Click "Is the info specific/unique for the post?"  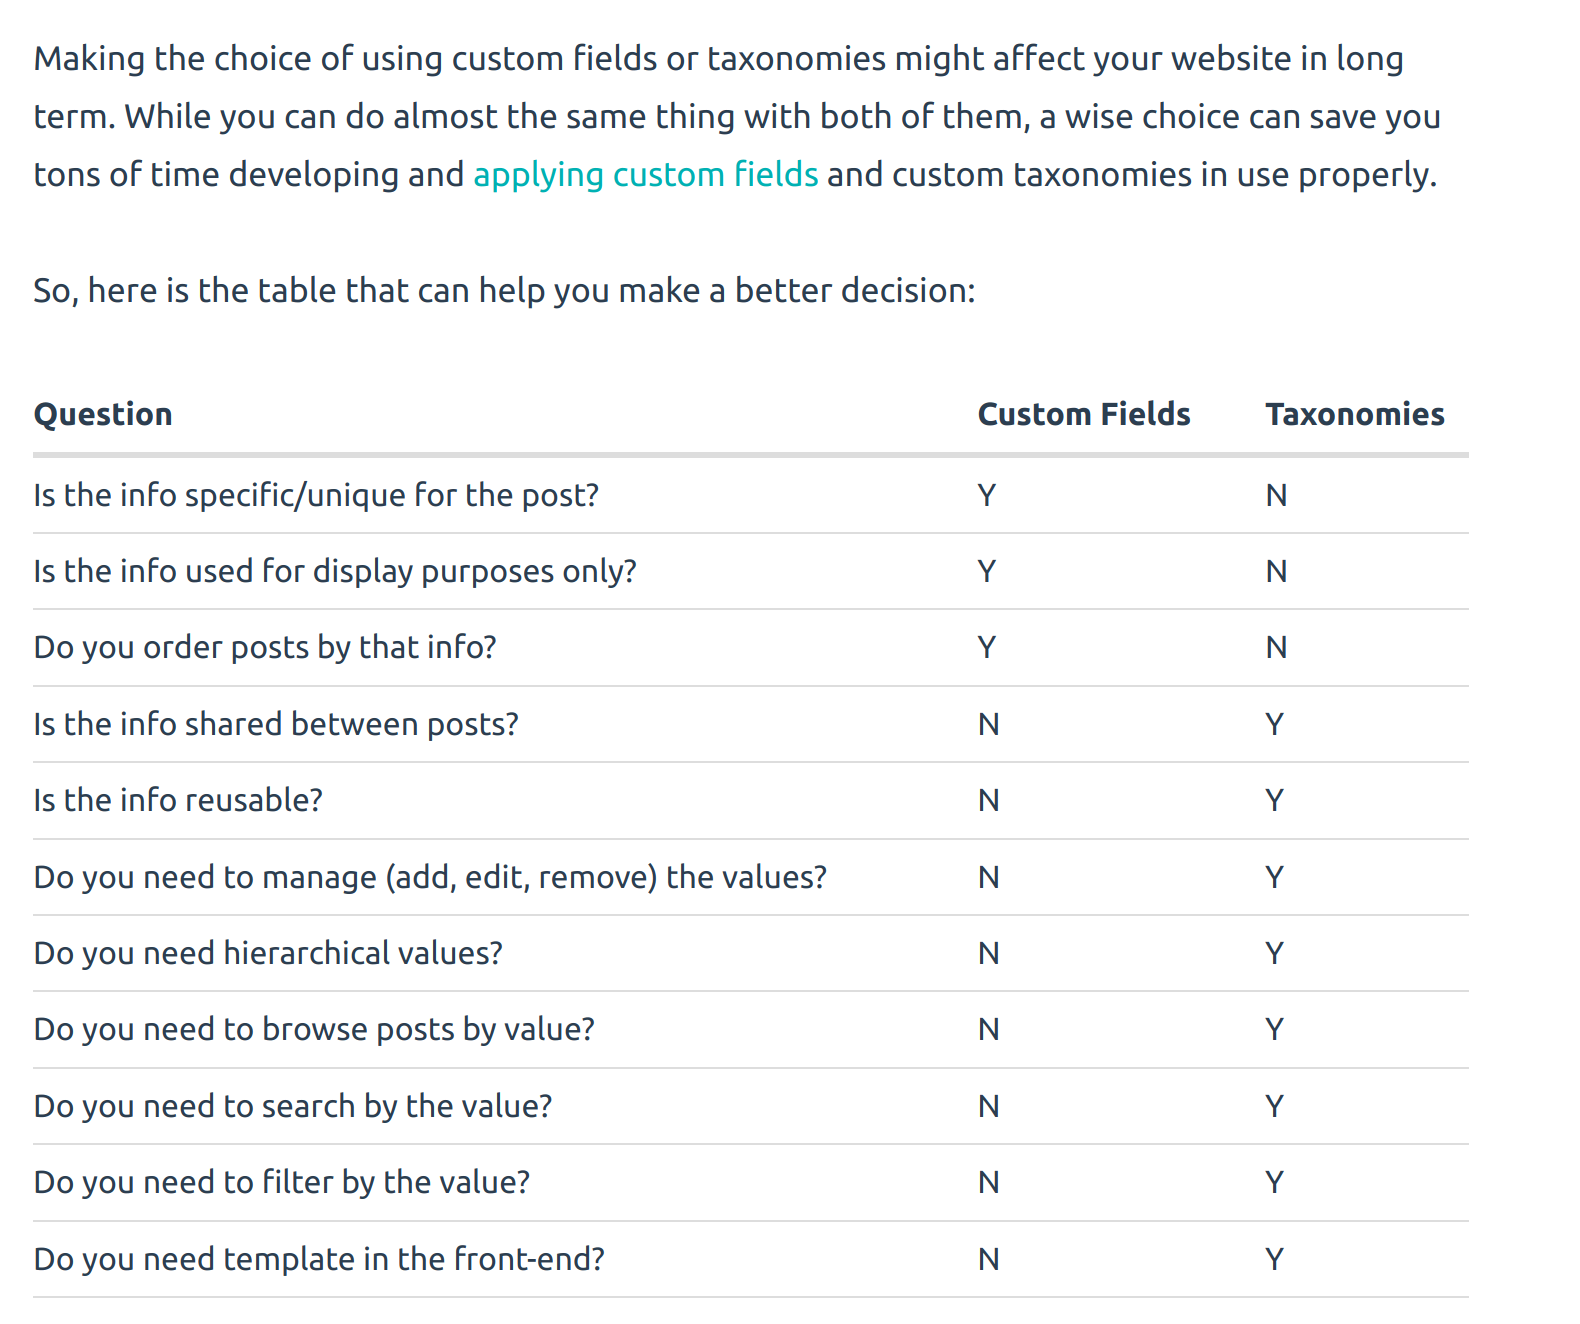pyautogui.click(x=316, y=496)
